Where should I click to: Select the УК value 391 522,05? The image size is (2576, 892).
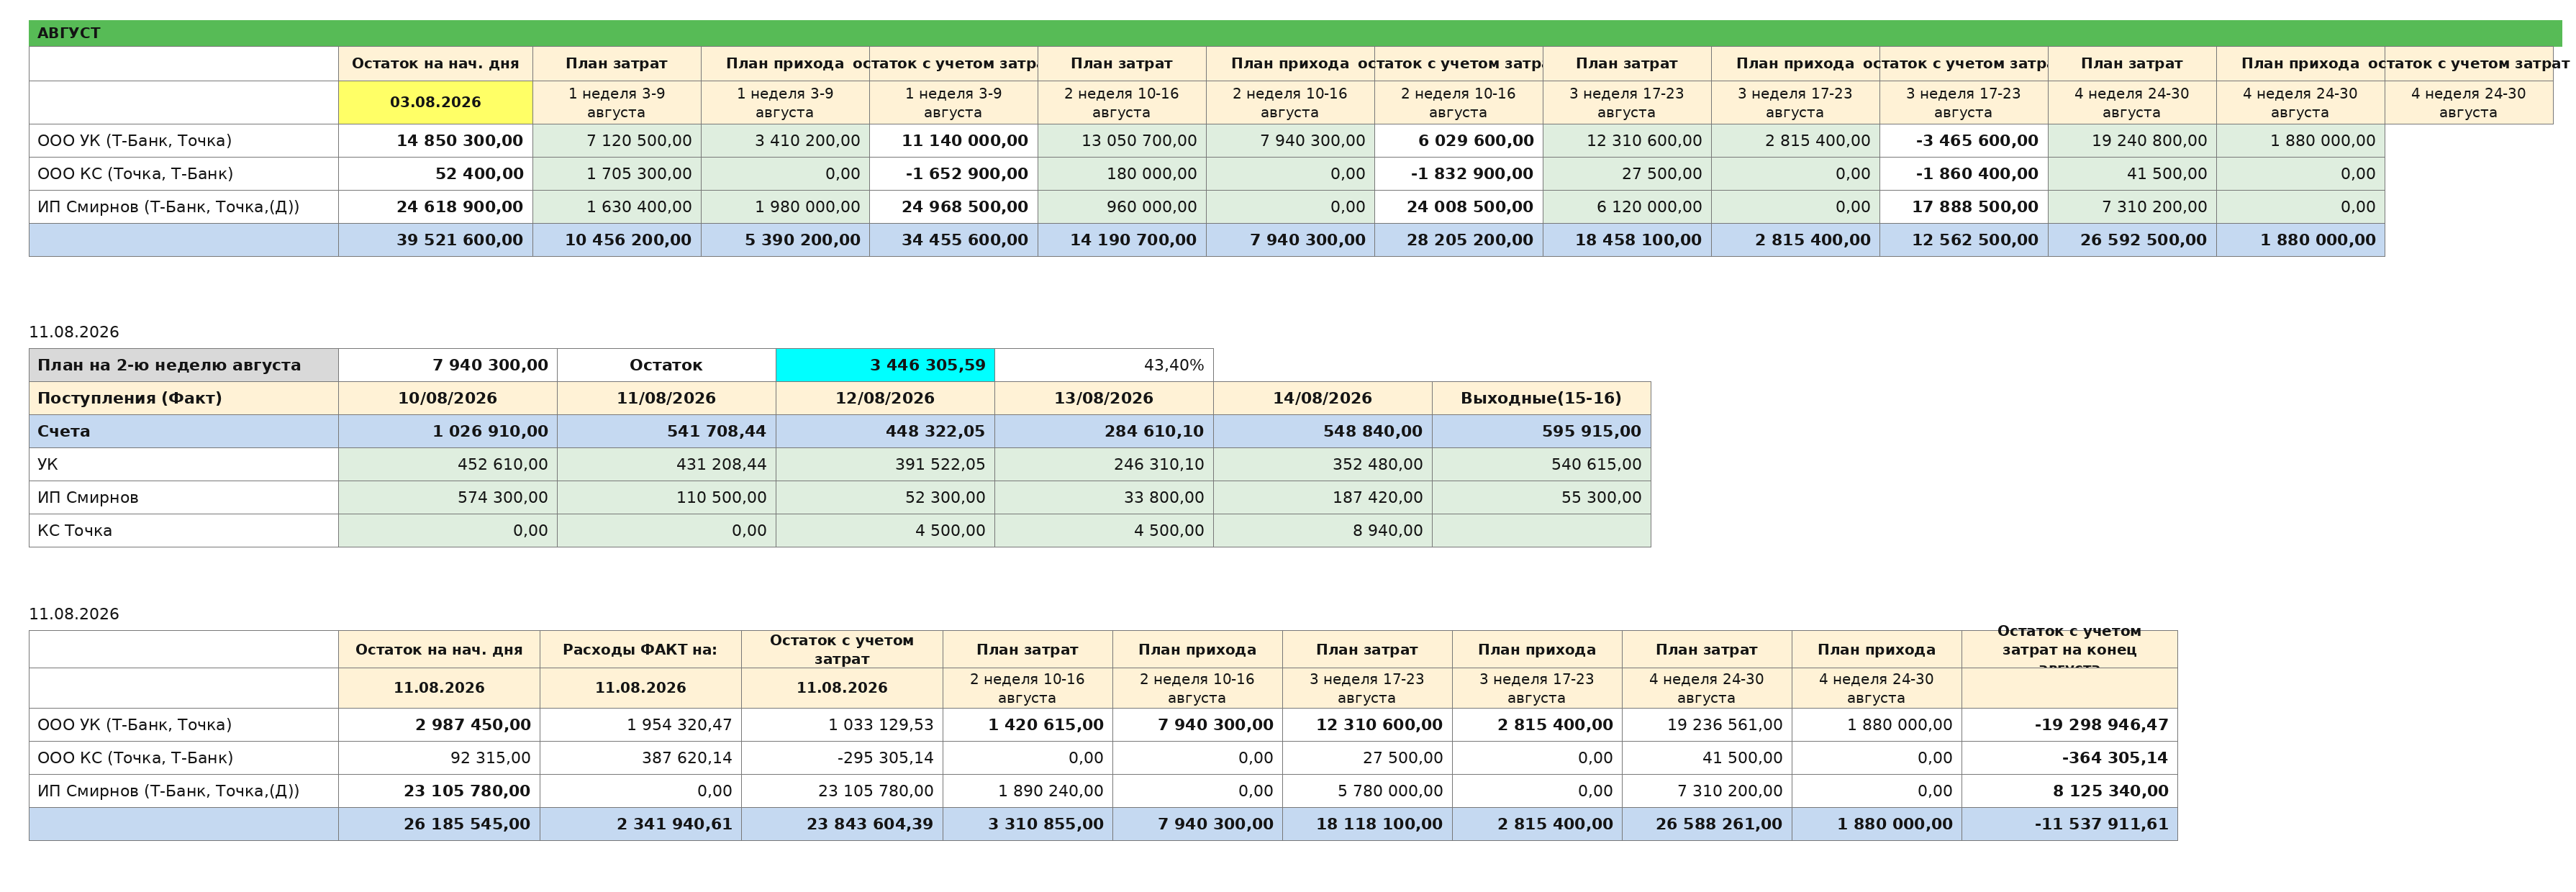point(885,464)
